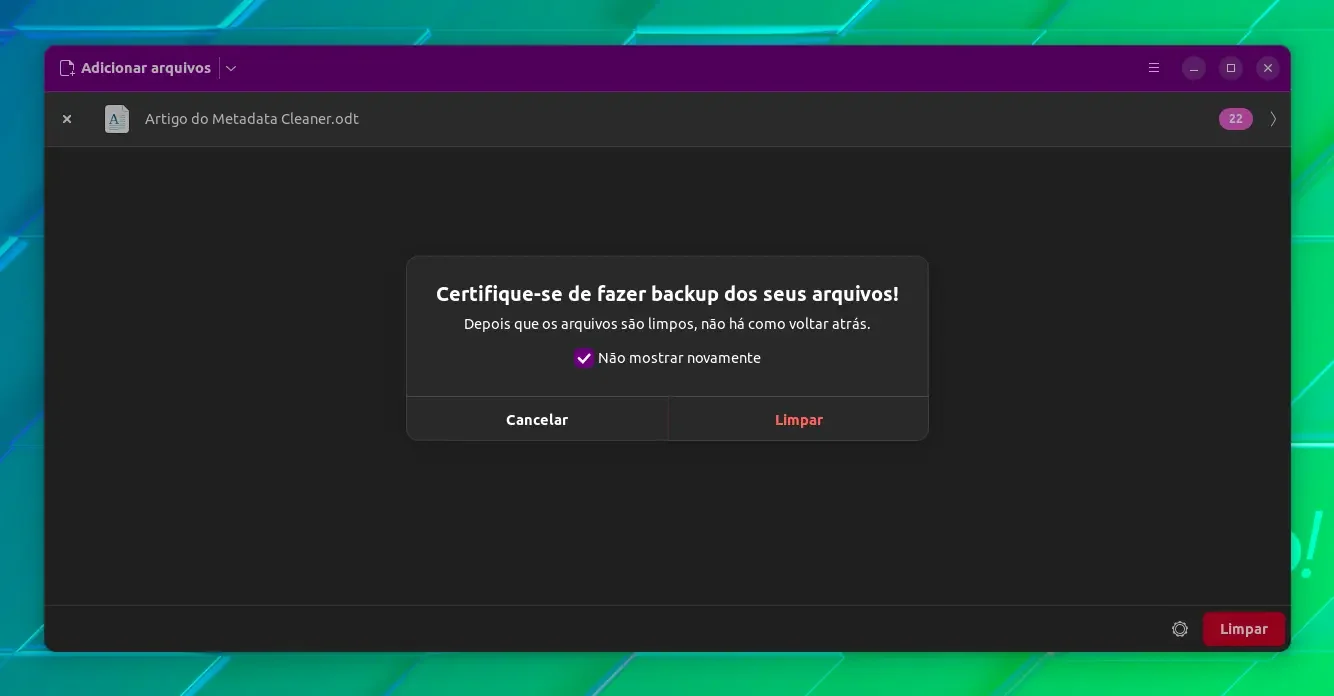This screenshot has height=696, width=1334.
Task: Uncheck Não mostrar novamente checkbox
Action: pyautogui.click(x=584, y=358)
